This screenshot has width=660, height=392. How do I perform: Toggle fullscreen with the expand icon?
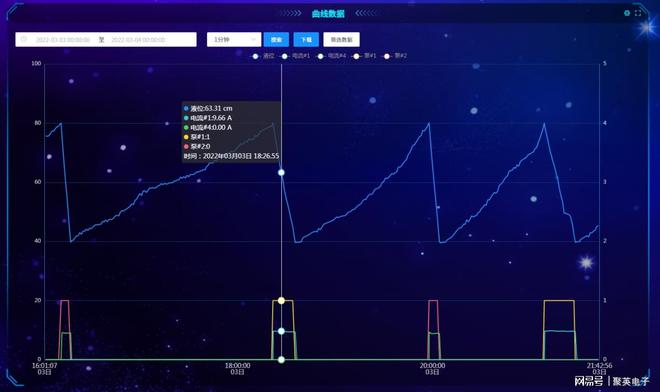pyautogui.click(x=638, y=13)
